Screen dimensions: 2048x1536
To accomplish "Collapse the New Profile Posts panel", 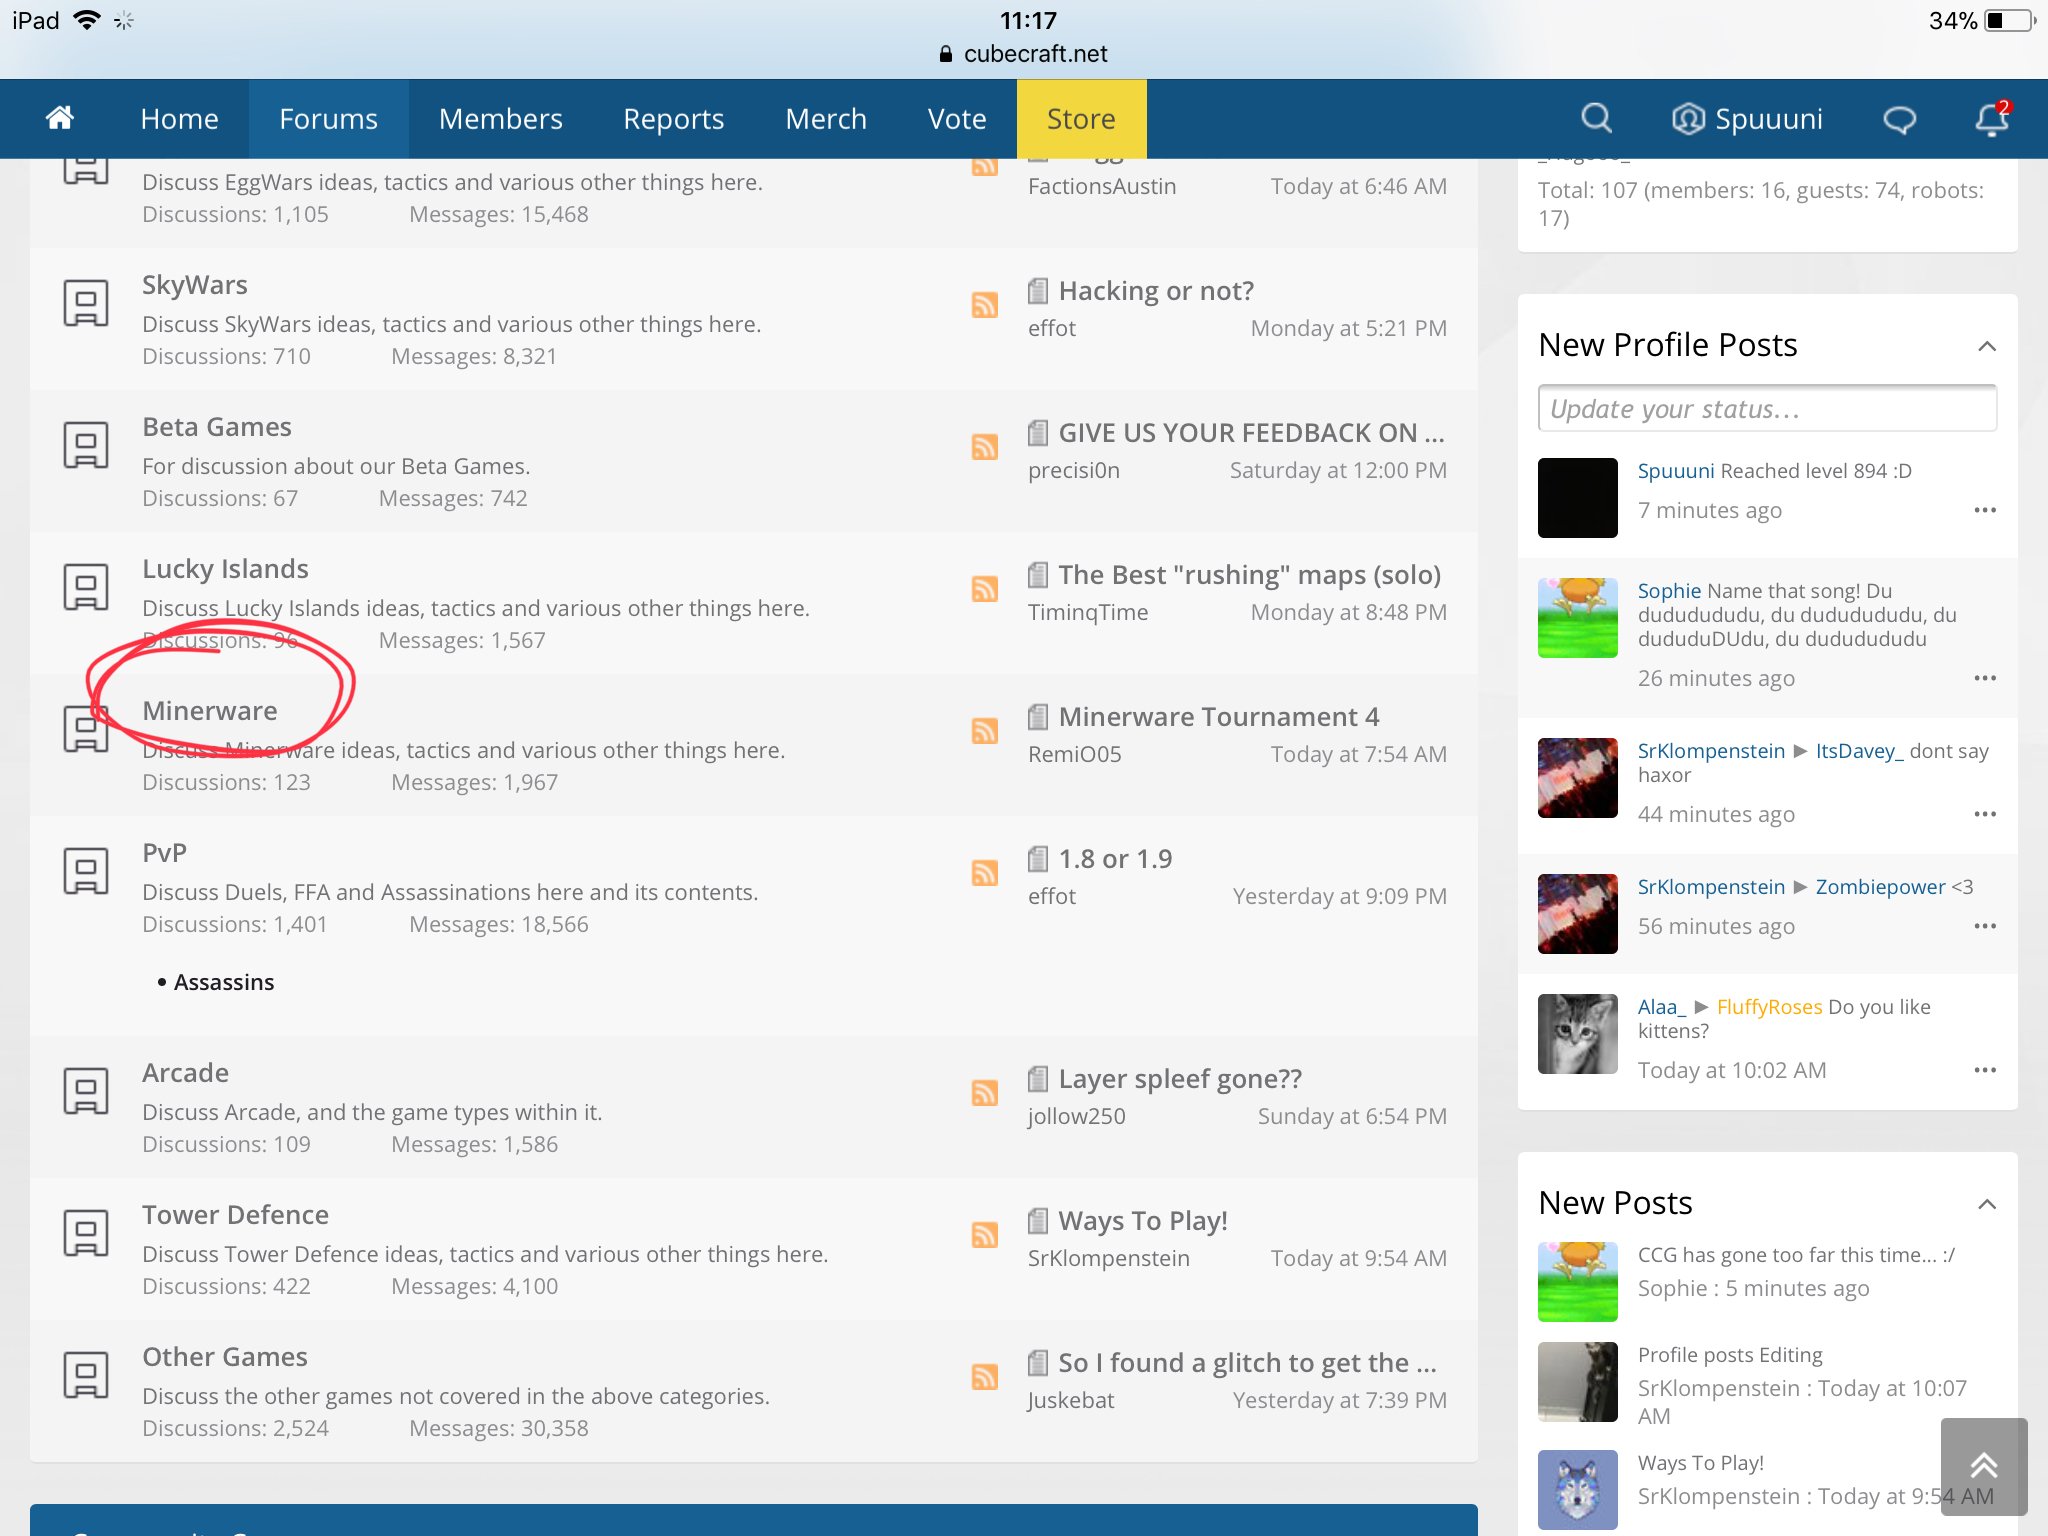I will pyautogui.click(x=1987, y=346).
